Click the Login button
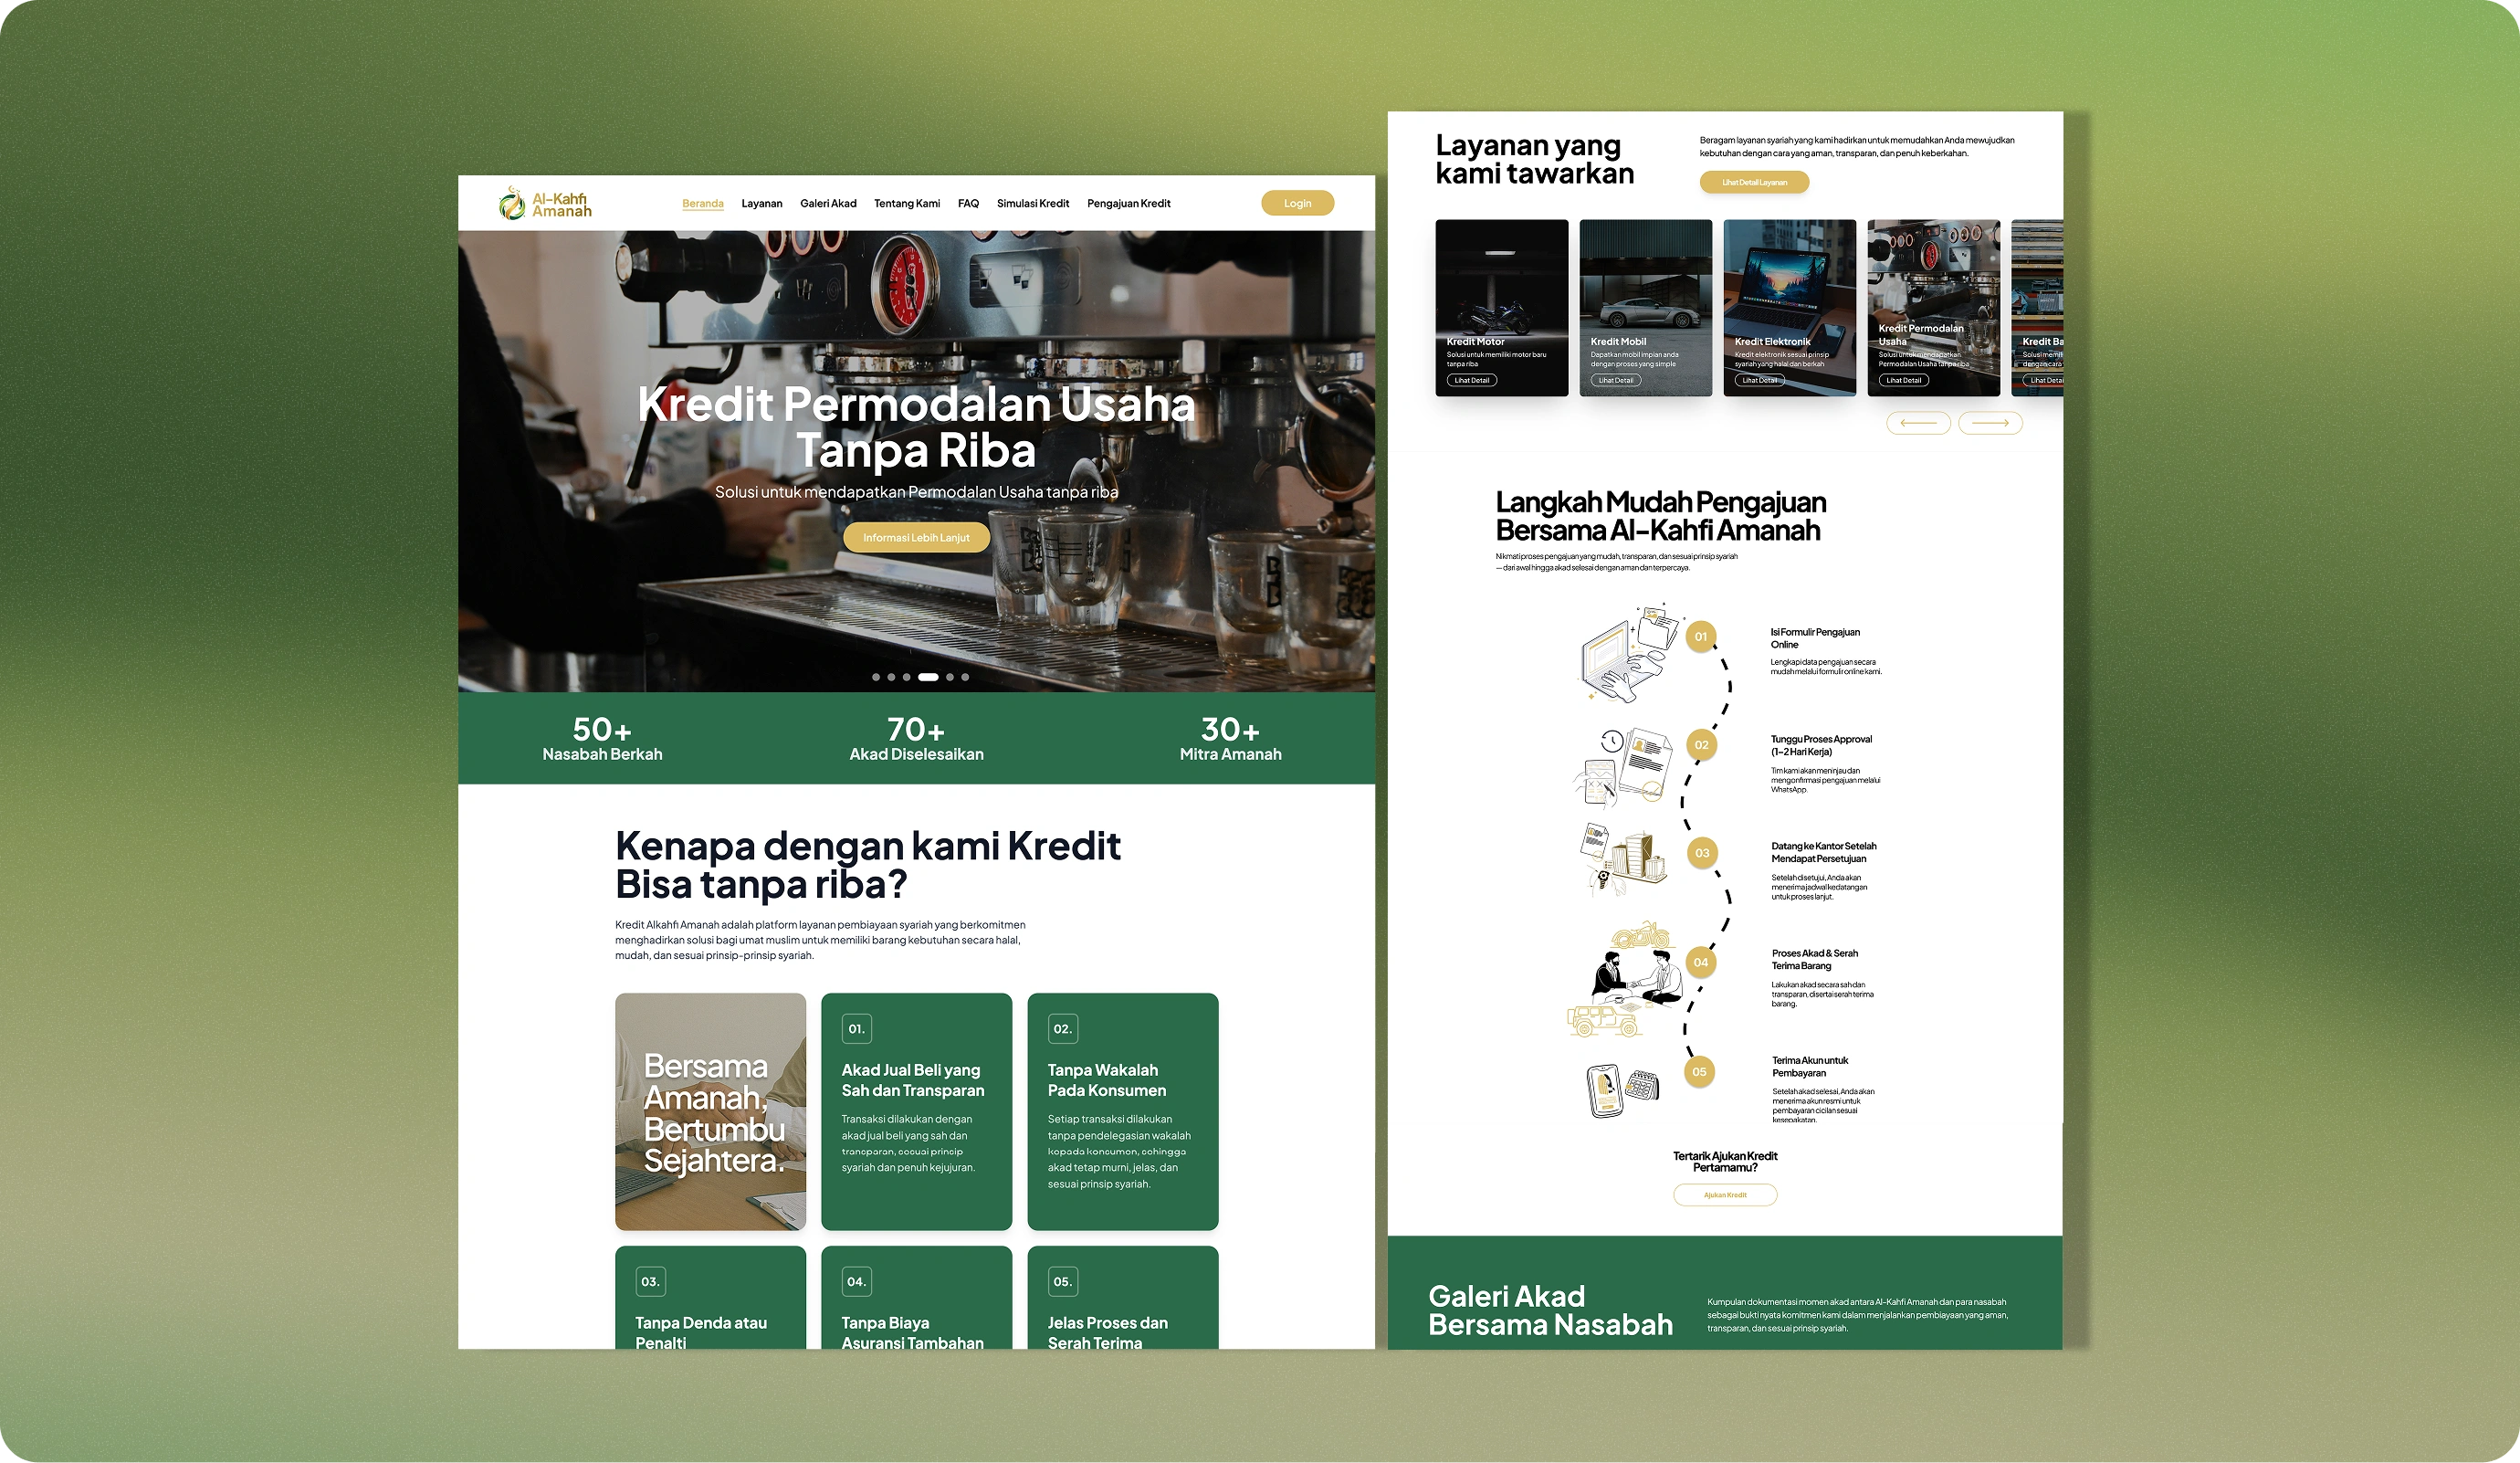 click(1297, 203)
